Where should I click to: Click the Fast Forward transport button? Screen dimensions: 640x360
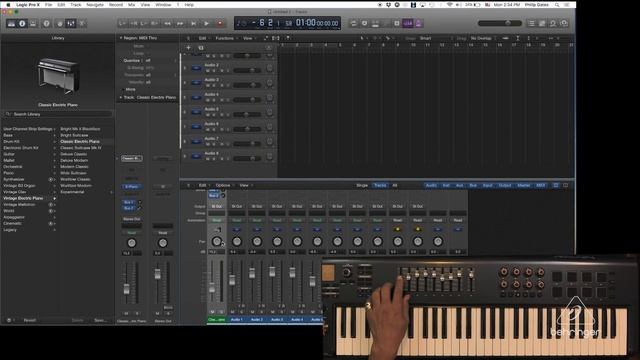pyautogui.click(x=180, y=24)
